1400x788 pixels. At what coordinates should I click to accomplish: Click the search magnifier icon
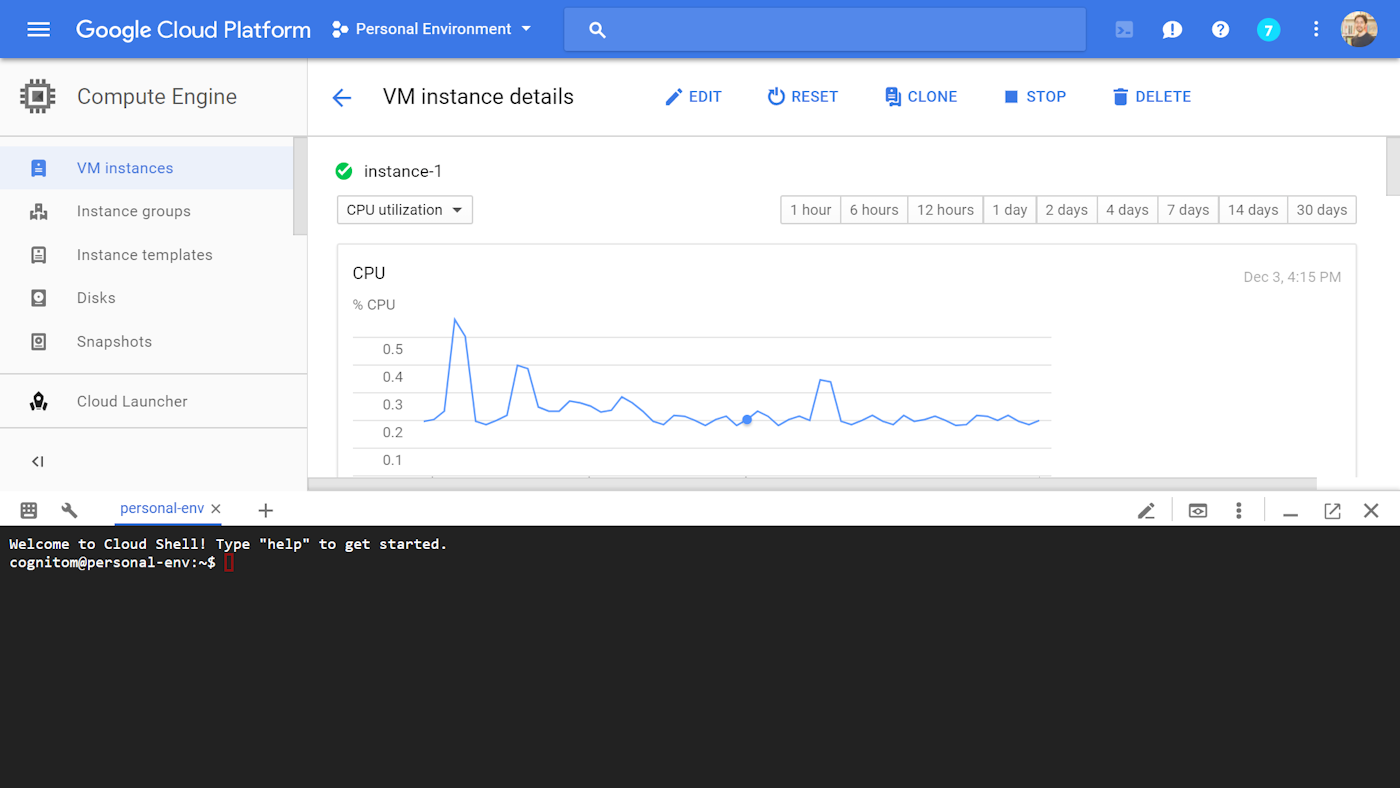[x=598, y=30]
